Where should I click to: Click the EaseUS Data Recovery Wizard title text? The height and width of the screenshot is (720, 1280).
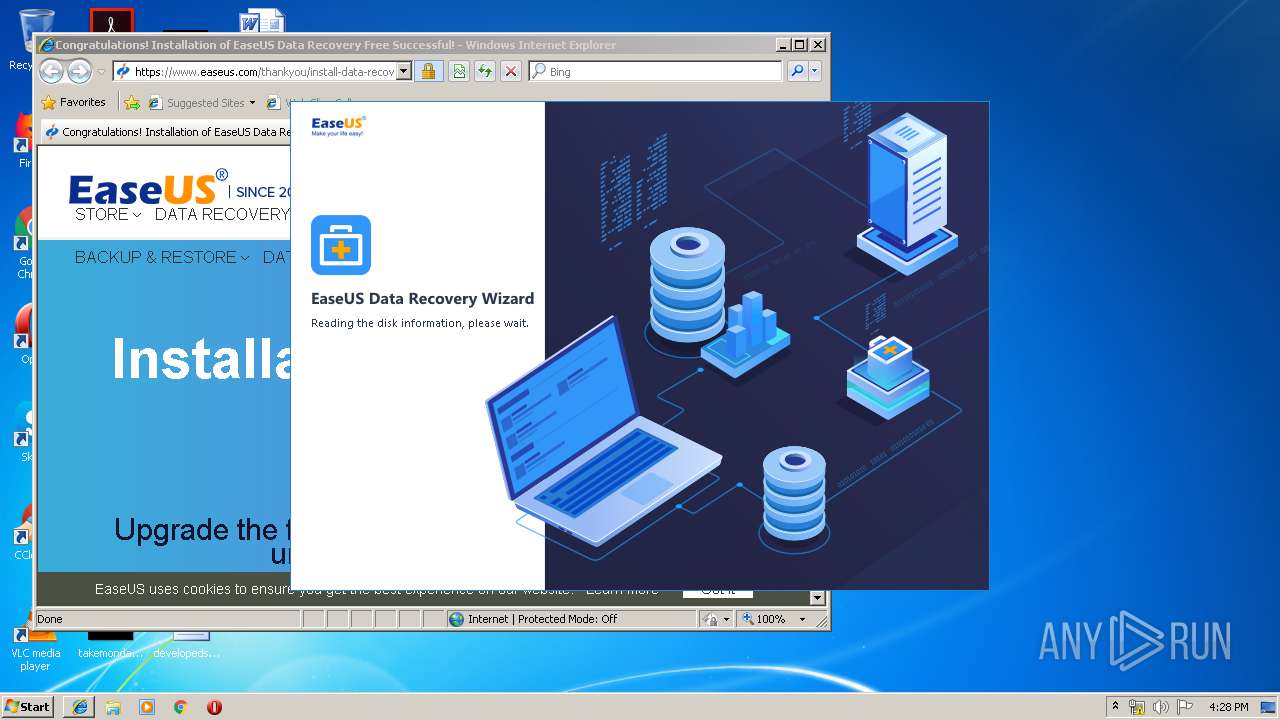pyautogui.click(x=422, y=298)
